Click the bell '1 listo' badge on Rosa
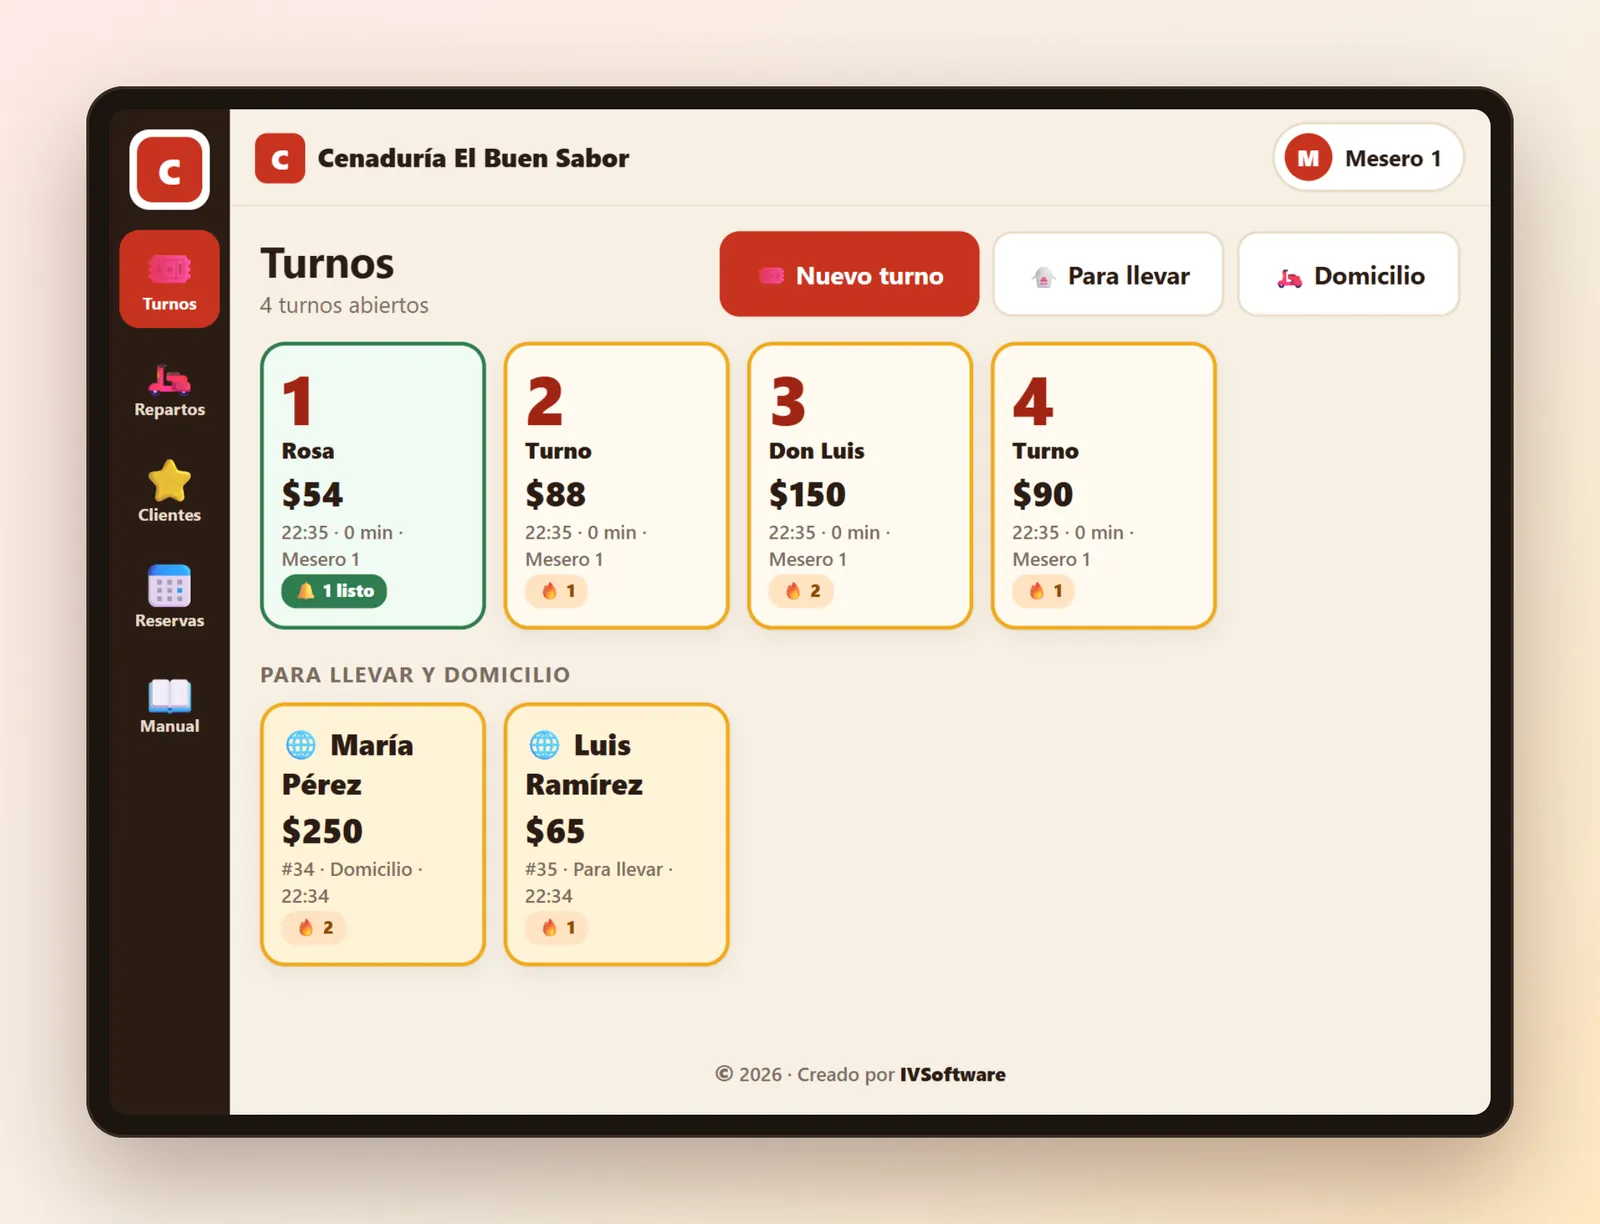Viewport: 1600px width, 1224px height. tap(334, 591)
